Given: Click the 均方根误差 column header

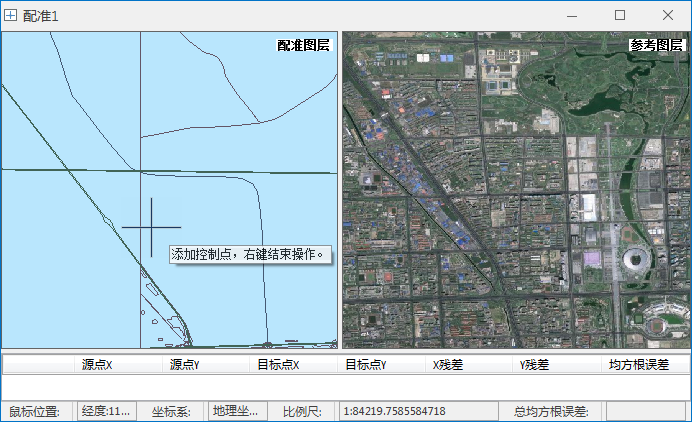Looking at the screenshot, I should pos(638,365).
